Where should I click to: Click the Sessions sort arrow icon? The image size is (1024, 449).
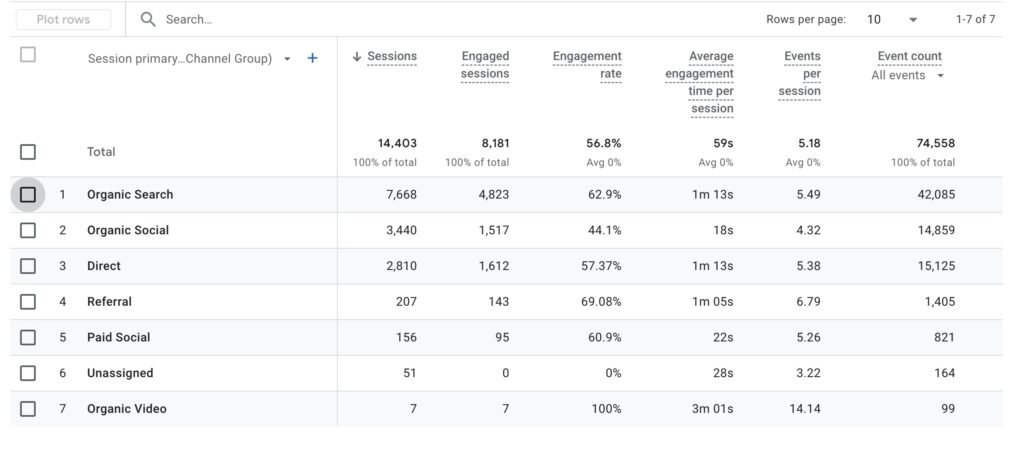tap(357, 57)
